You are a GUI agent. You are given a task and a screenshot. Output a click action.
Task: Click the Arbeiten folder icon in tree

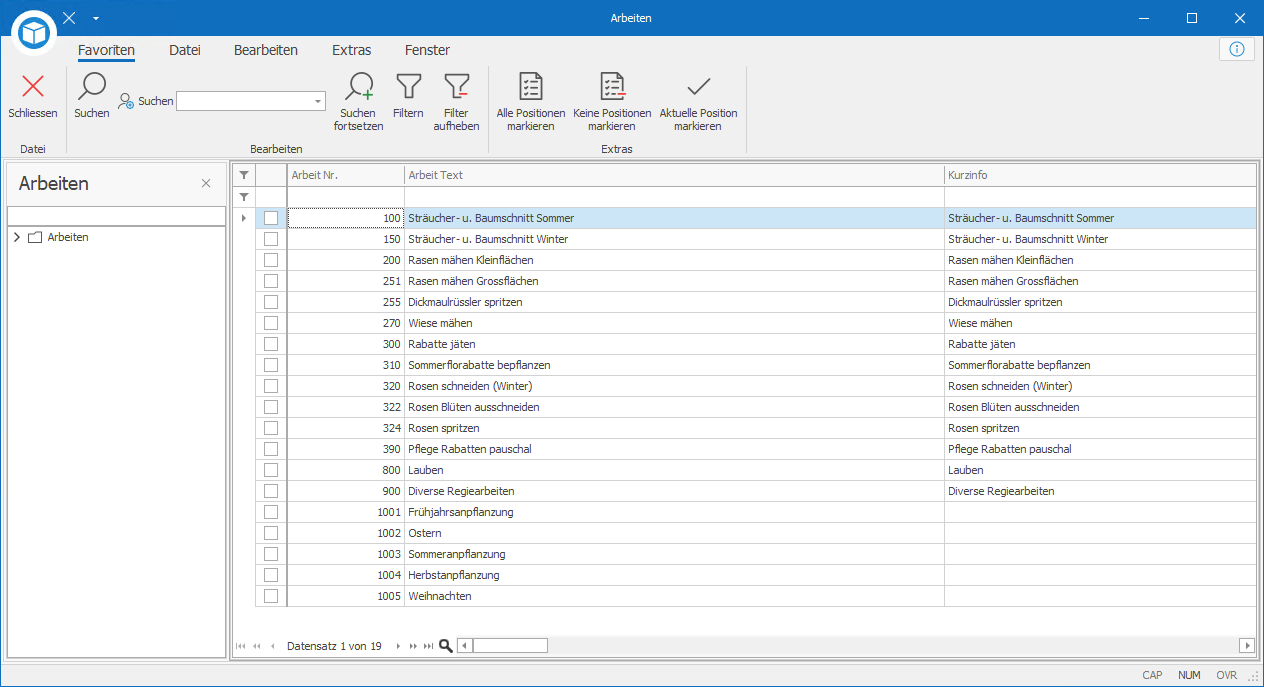35,237
